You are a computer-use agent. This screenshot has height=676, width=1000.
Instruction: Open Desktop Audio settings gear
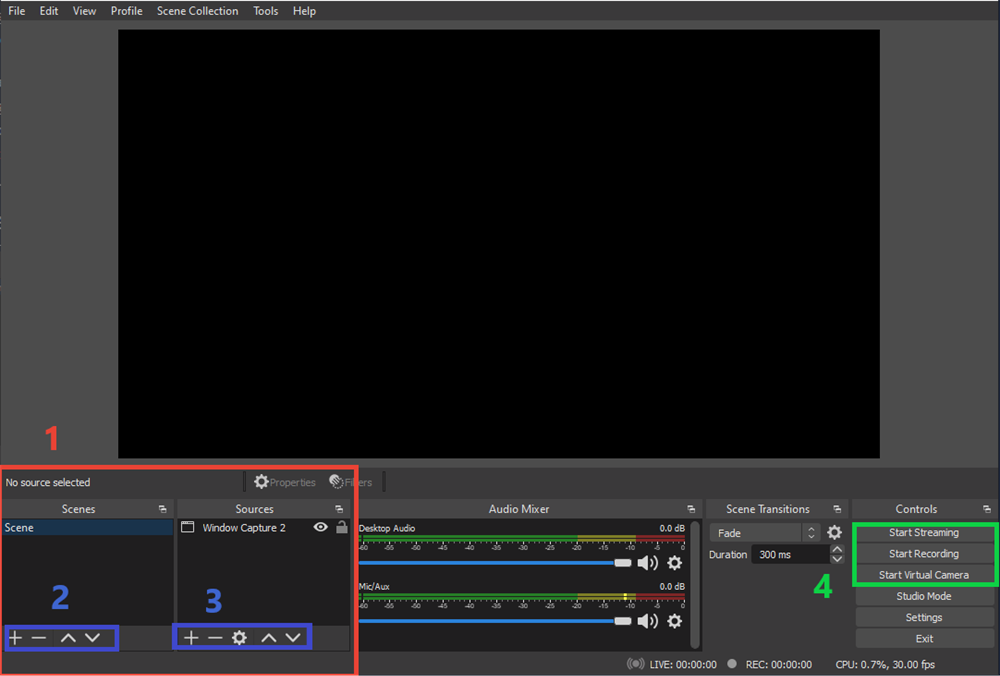674,562
